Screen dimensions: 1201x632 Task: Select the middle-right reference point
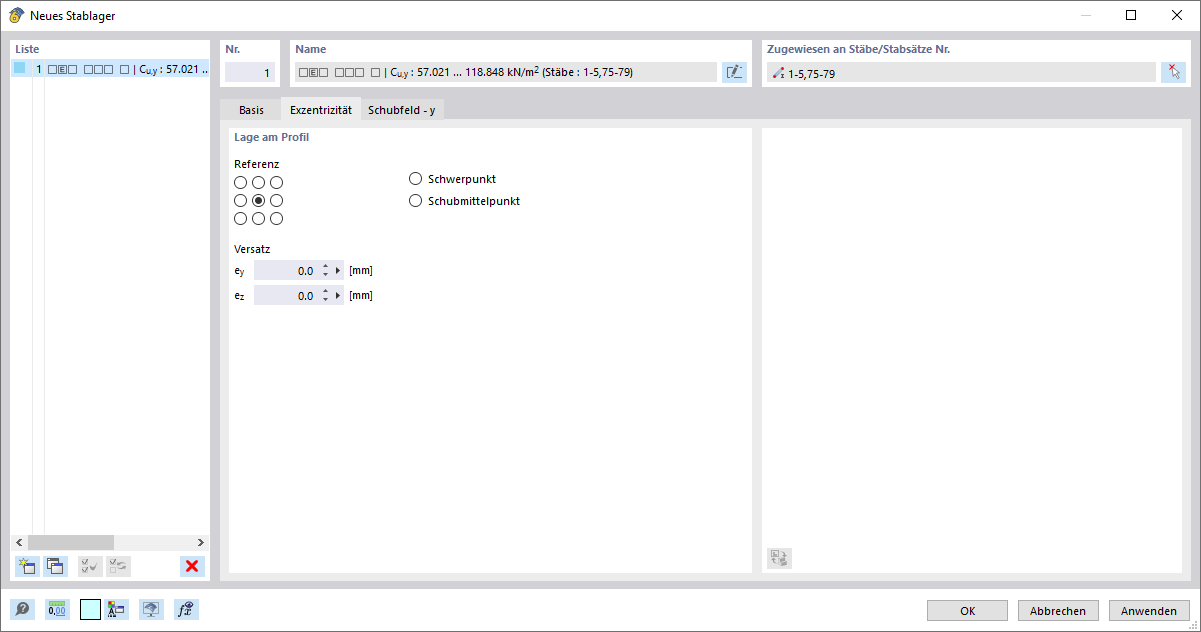click(x=277, y=200)
